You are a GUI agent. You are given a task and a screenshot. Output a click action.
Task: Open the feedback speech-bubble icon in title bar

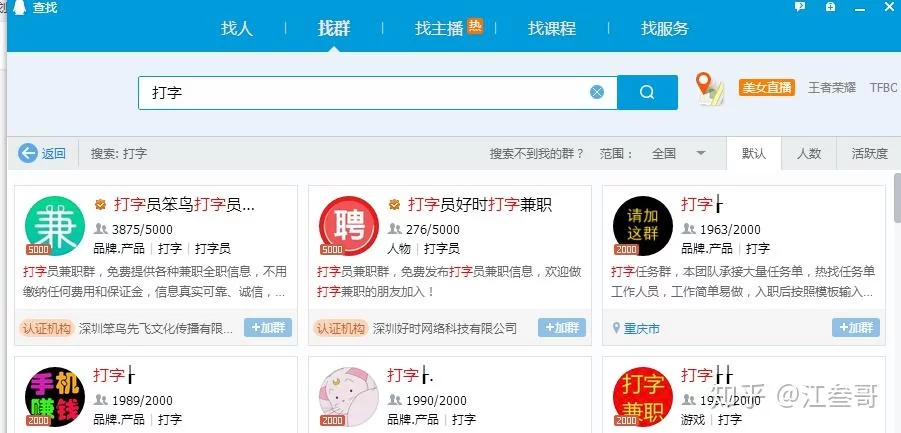[800, 7]
